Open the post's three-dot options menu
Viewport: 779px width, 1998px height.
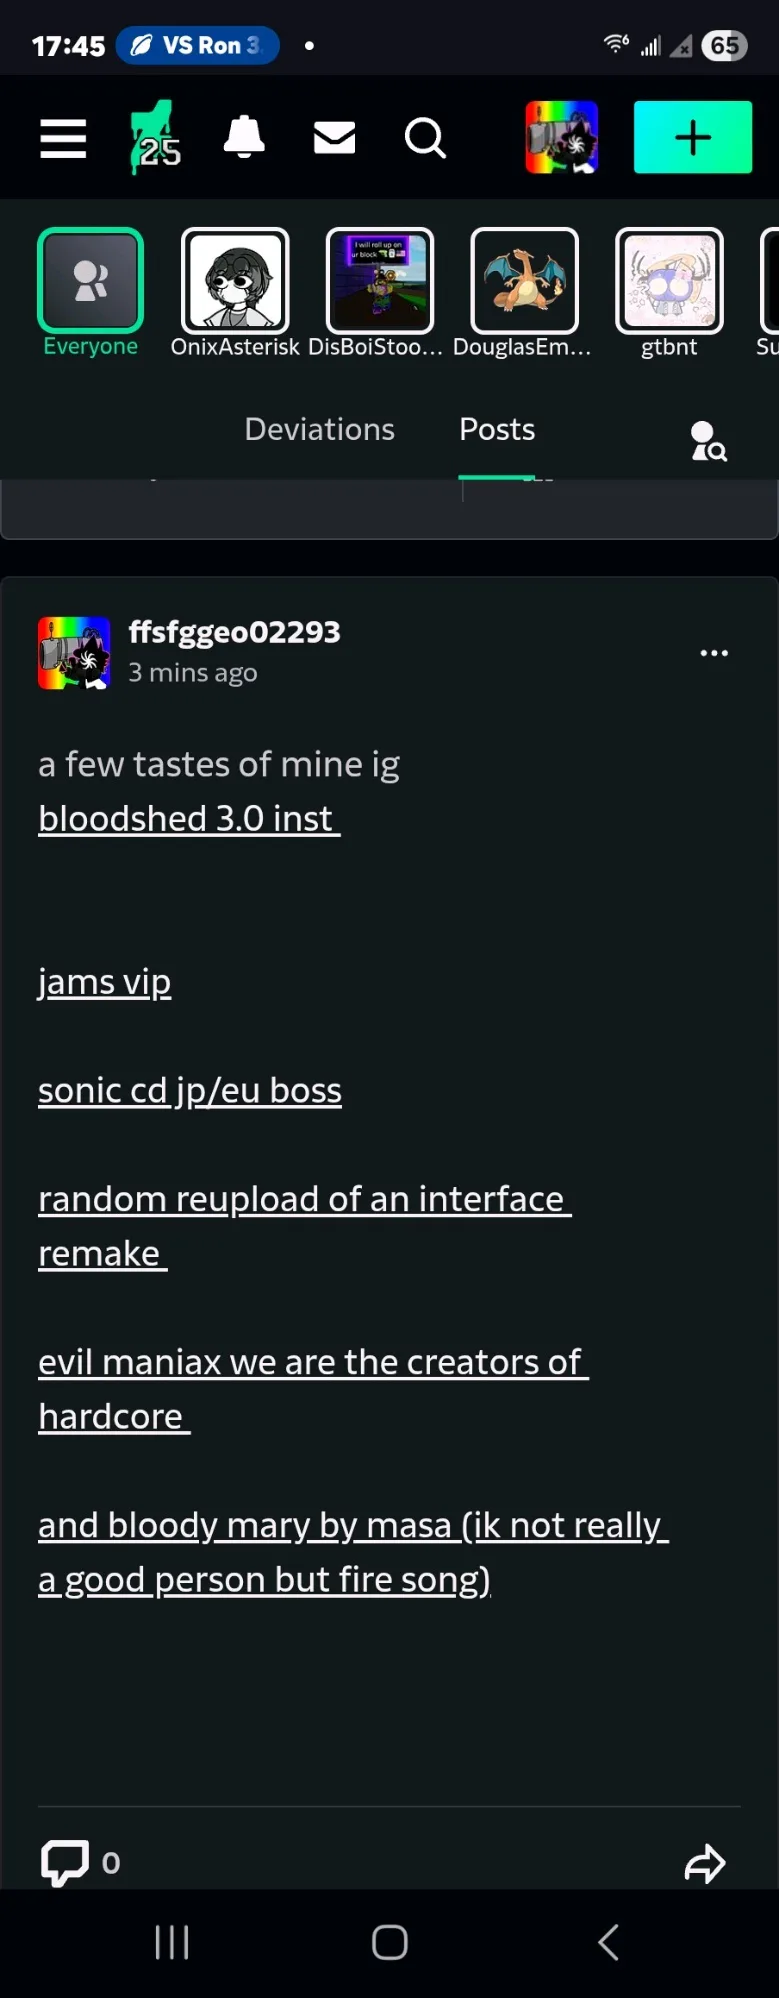pos(714,653)
